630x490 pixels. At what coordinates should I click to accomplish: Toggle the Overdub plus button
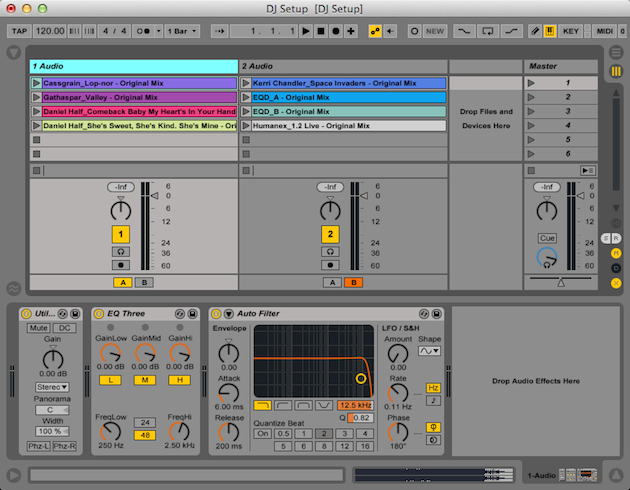pyautogui.click(x=351, y=31)
